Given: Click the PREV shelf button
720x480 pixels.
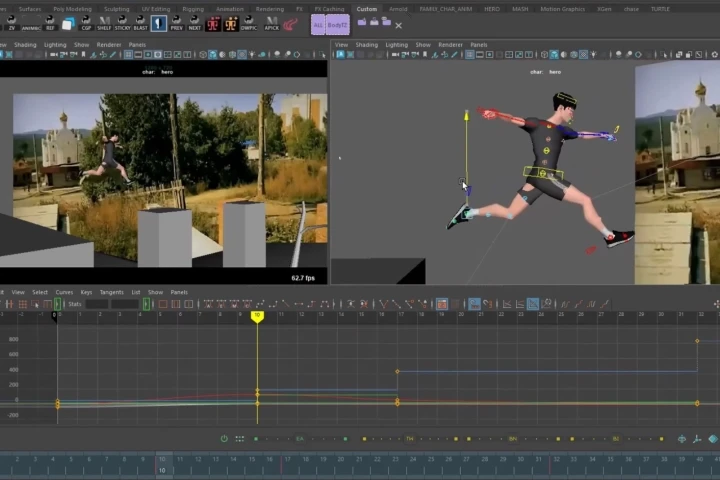Looking at the screenshot, I should pos(176,23).
